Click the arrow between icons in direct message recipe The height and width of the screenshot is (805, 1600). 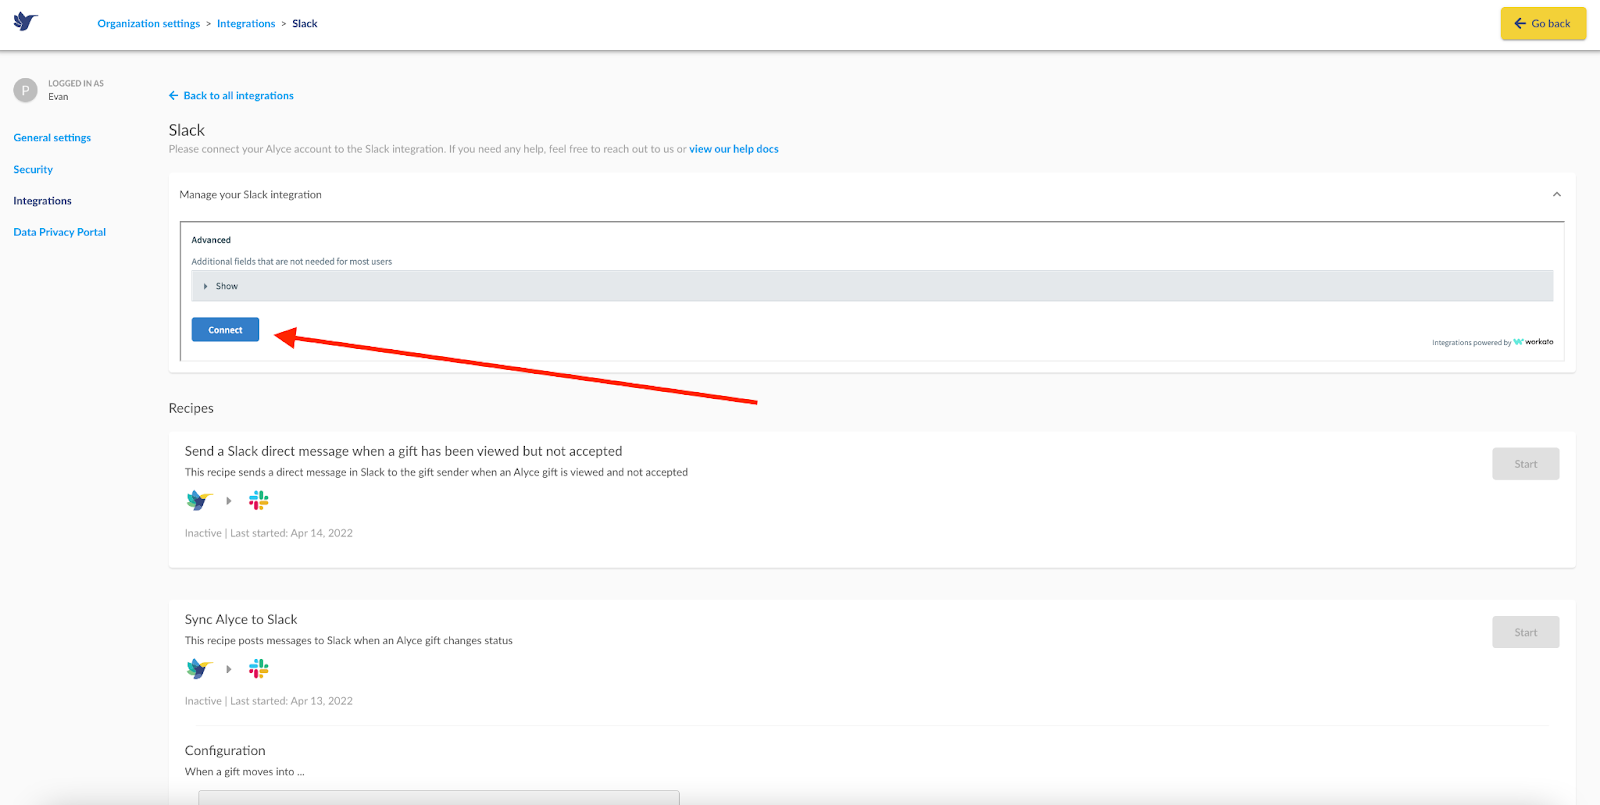pyautogui.click(x=229, y=501)
